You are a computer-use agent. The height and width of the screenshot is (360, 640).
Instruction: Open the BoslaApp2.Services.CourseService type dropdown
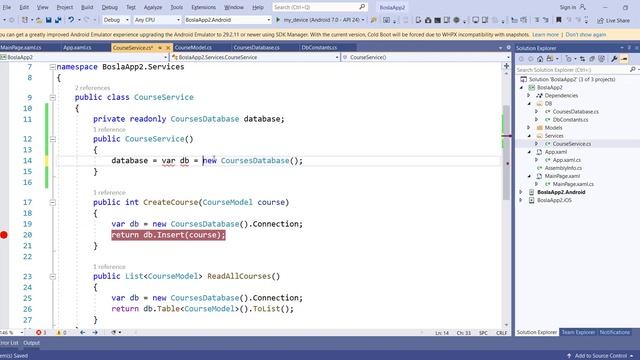point(337,58)
